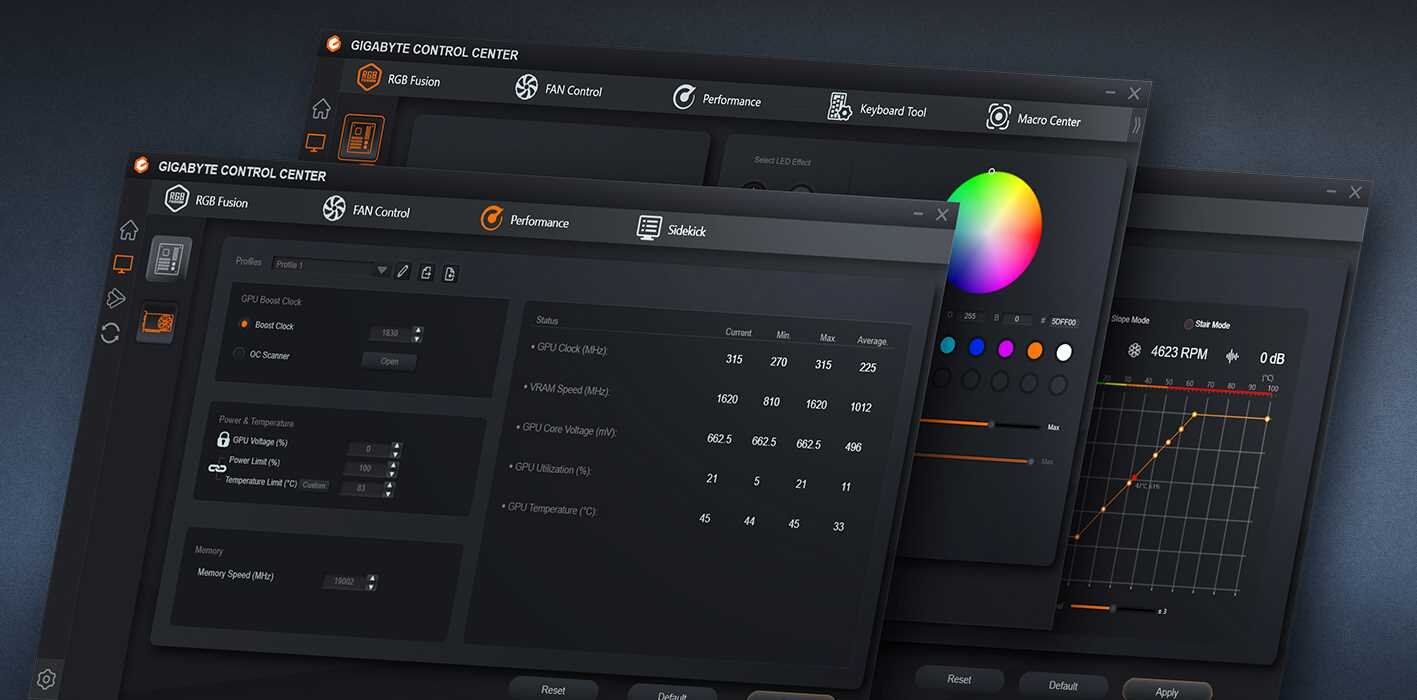Click the Memory Speed value field 19002
Viewport: 1417px width, 700px height.
click(x=345, y=581)
